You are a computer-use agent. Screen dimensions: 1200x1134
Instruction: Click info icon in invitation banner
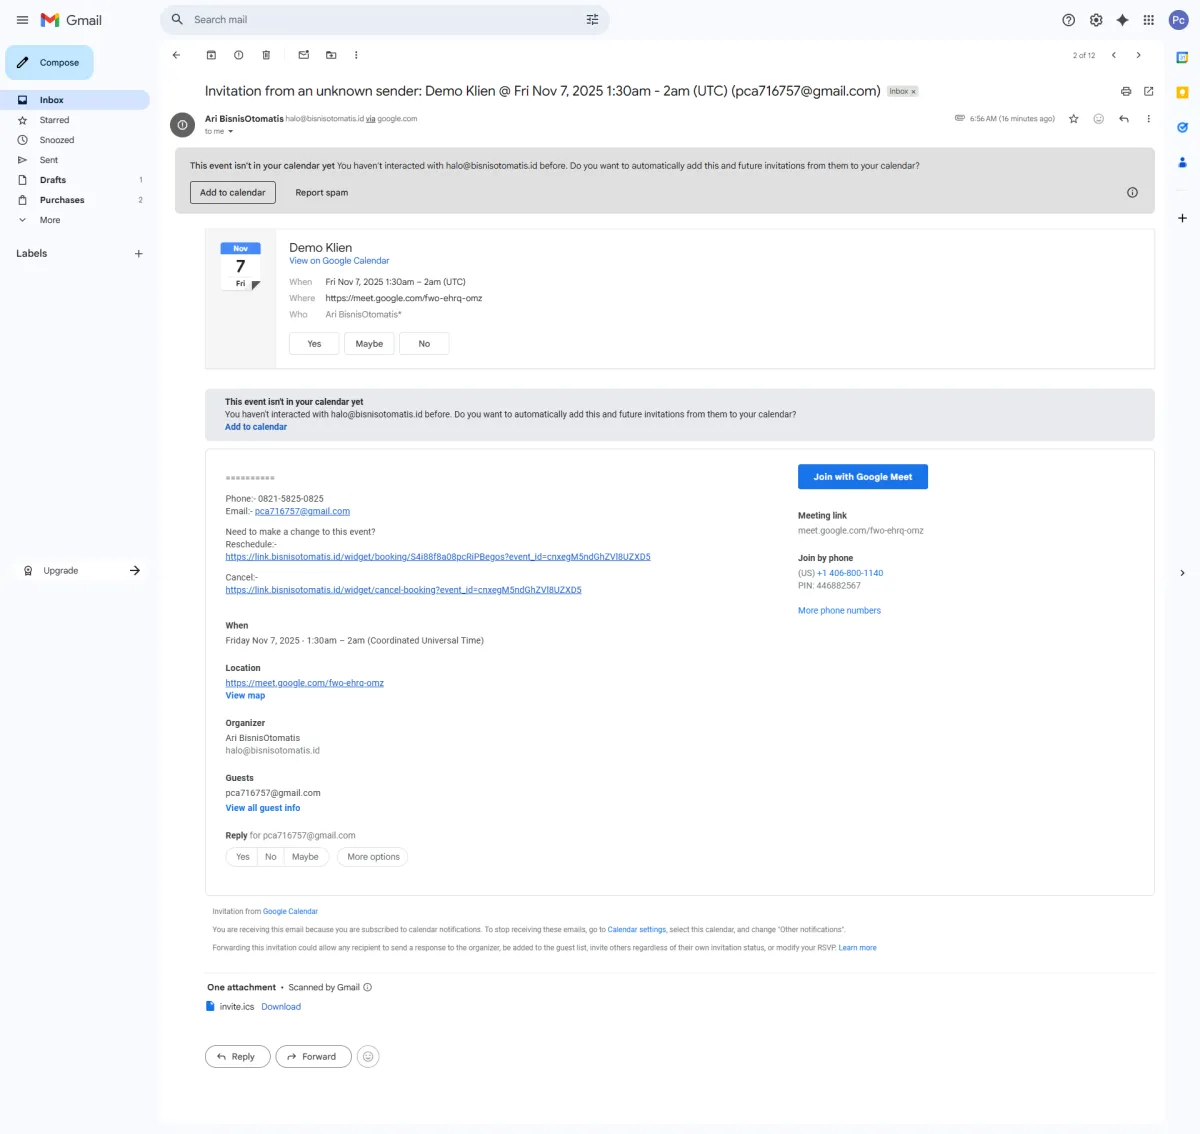click(1132, 192)
